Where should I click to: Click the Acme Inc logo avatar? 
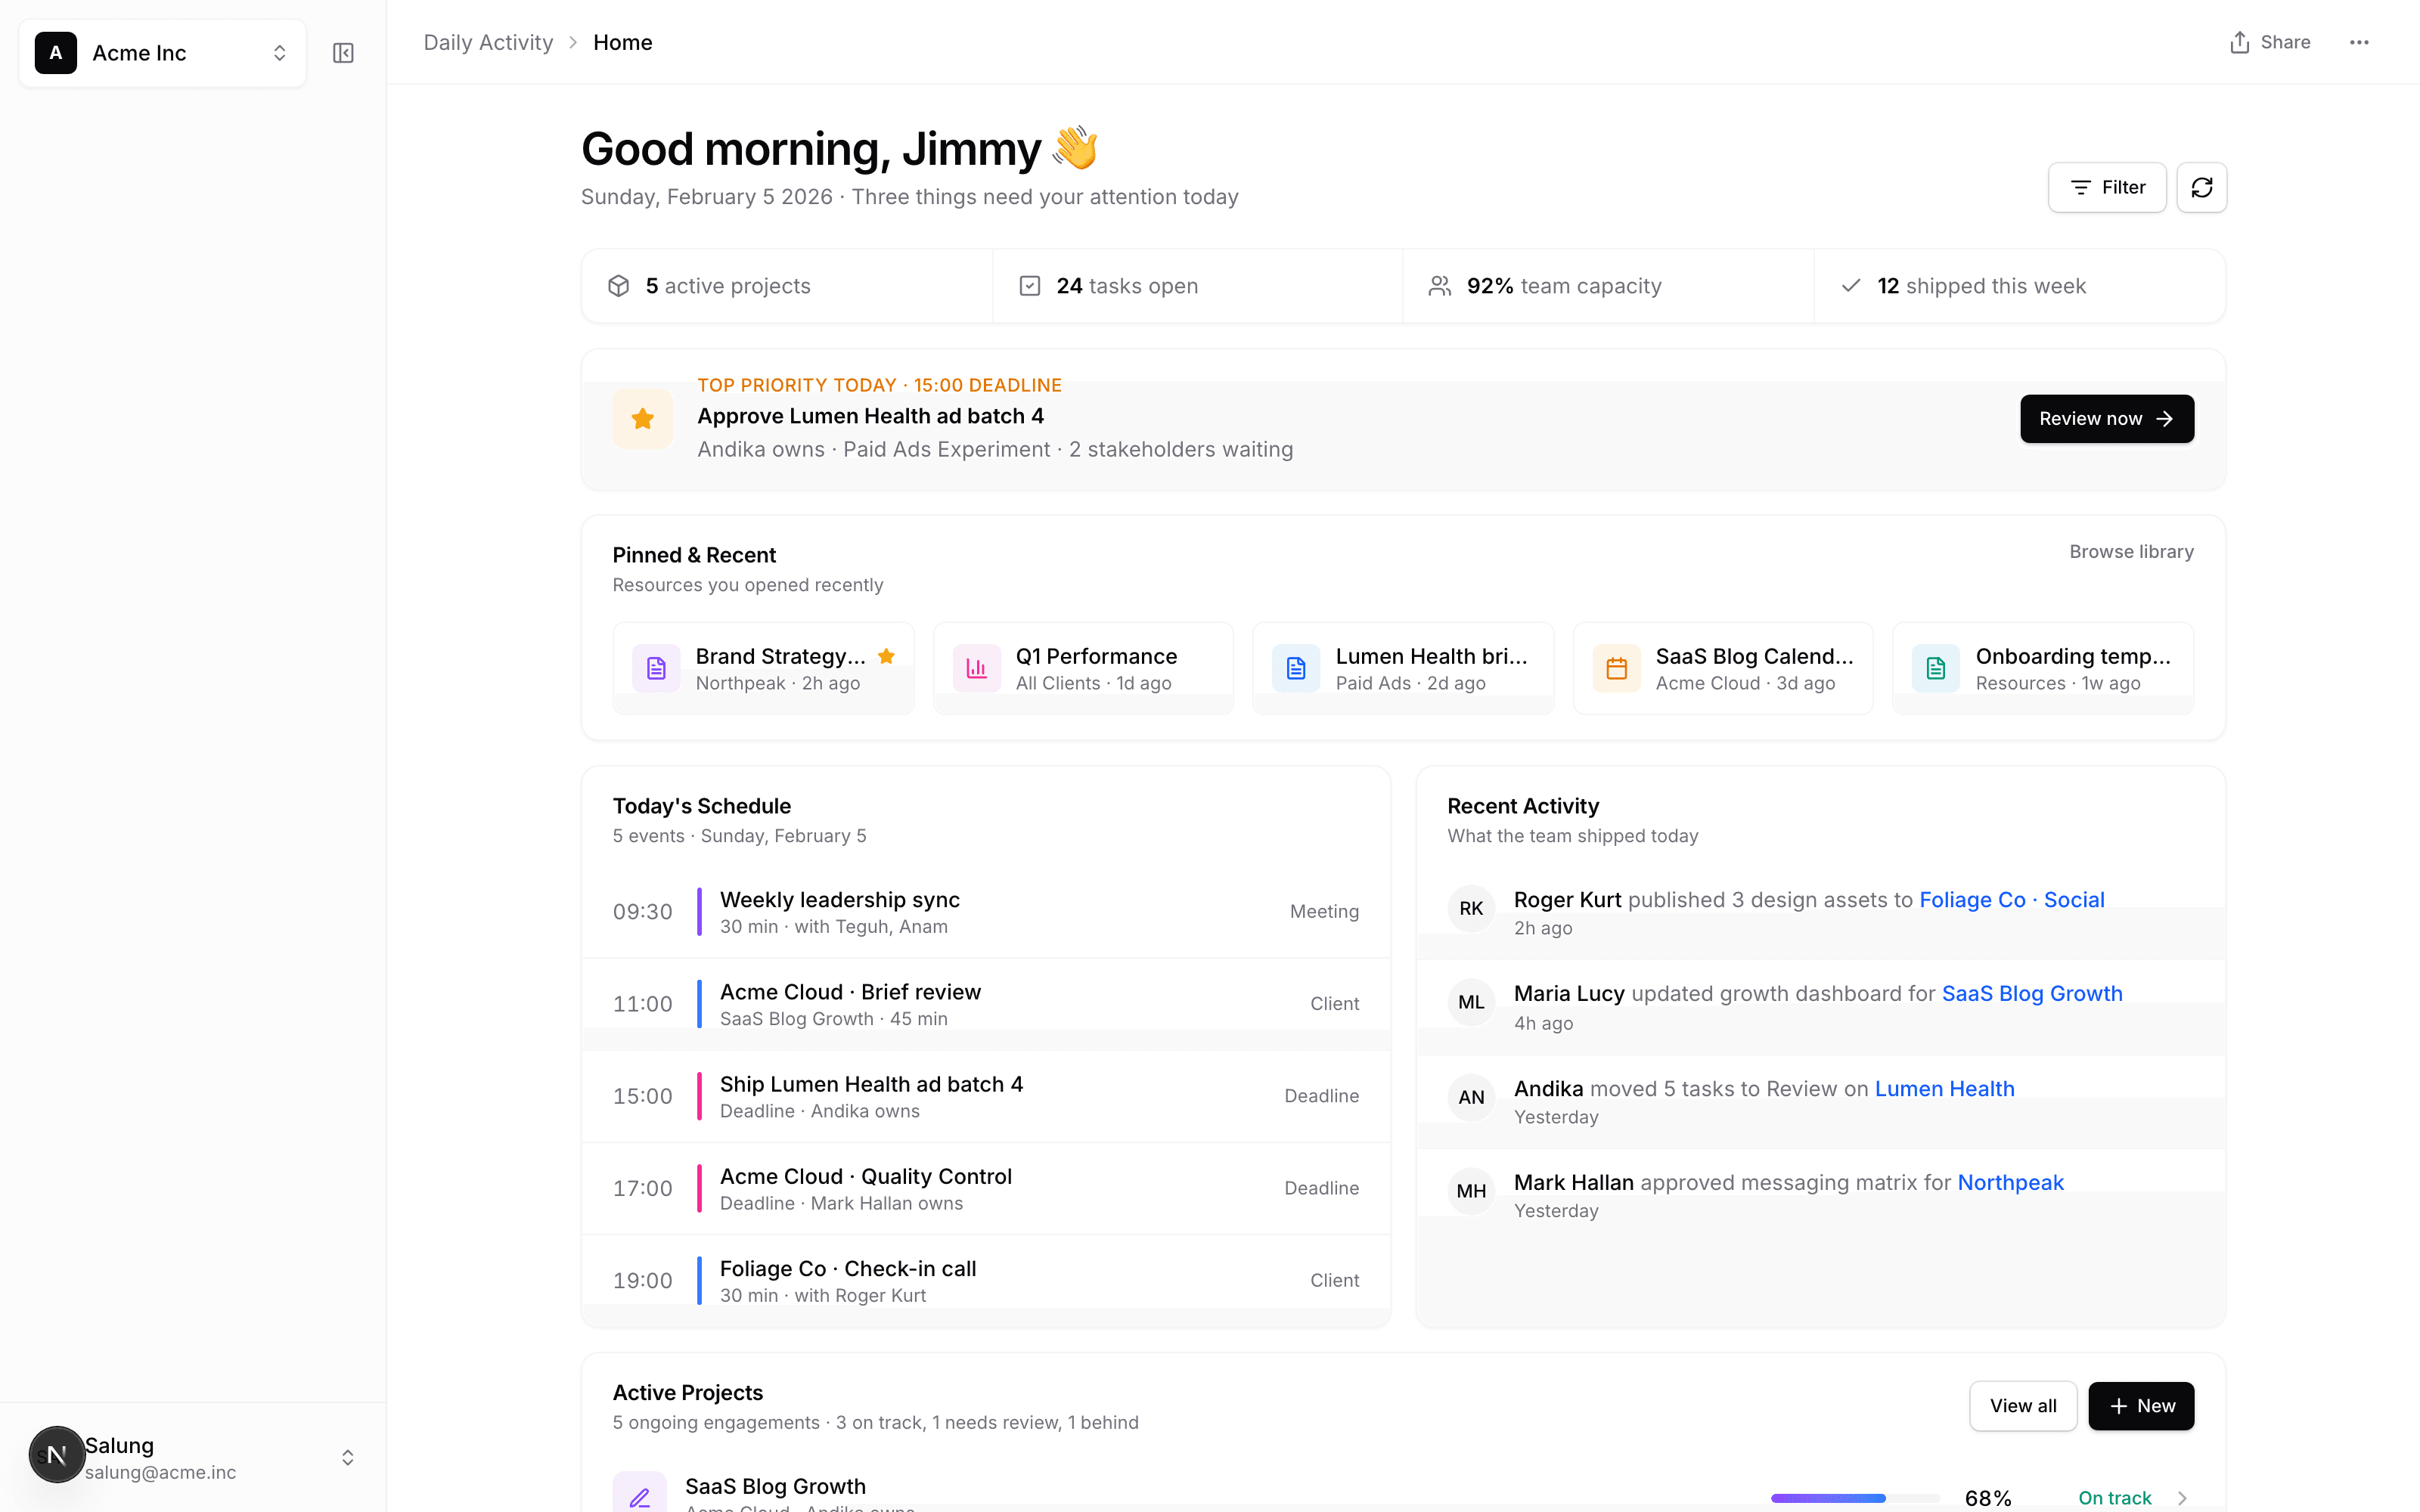click(x=56, y=53)
